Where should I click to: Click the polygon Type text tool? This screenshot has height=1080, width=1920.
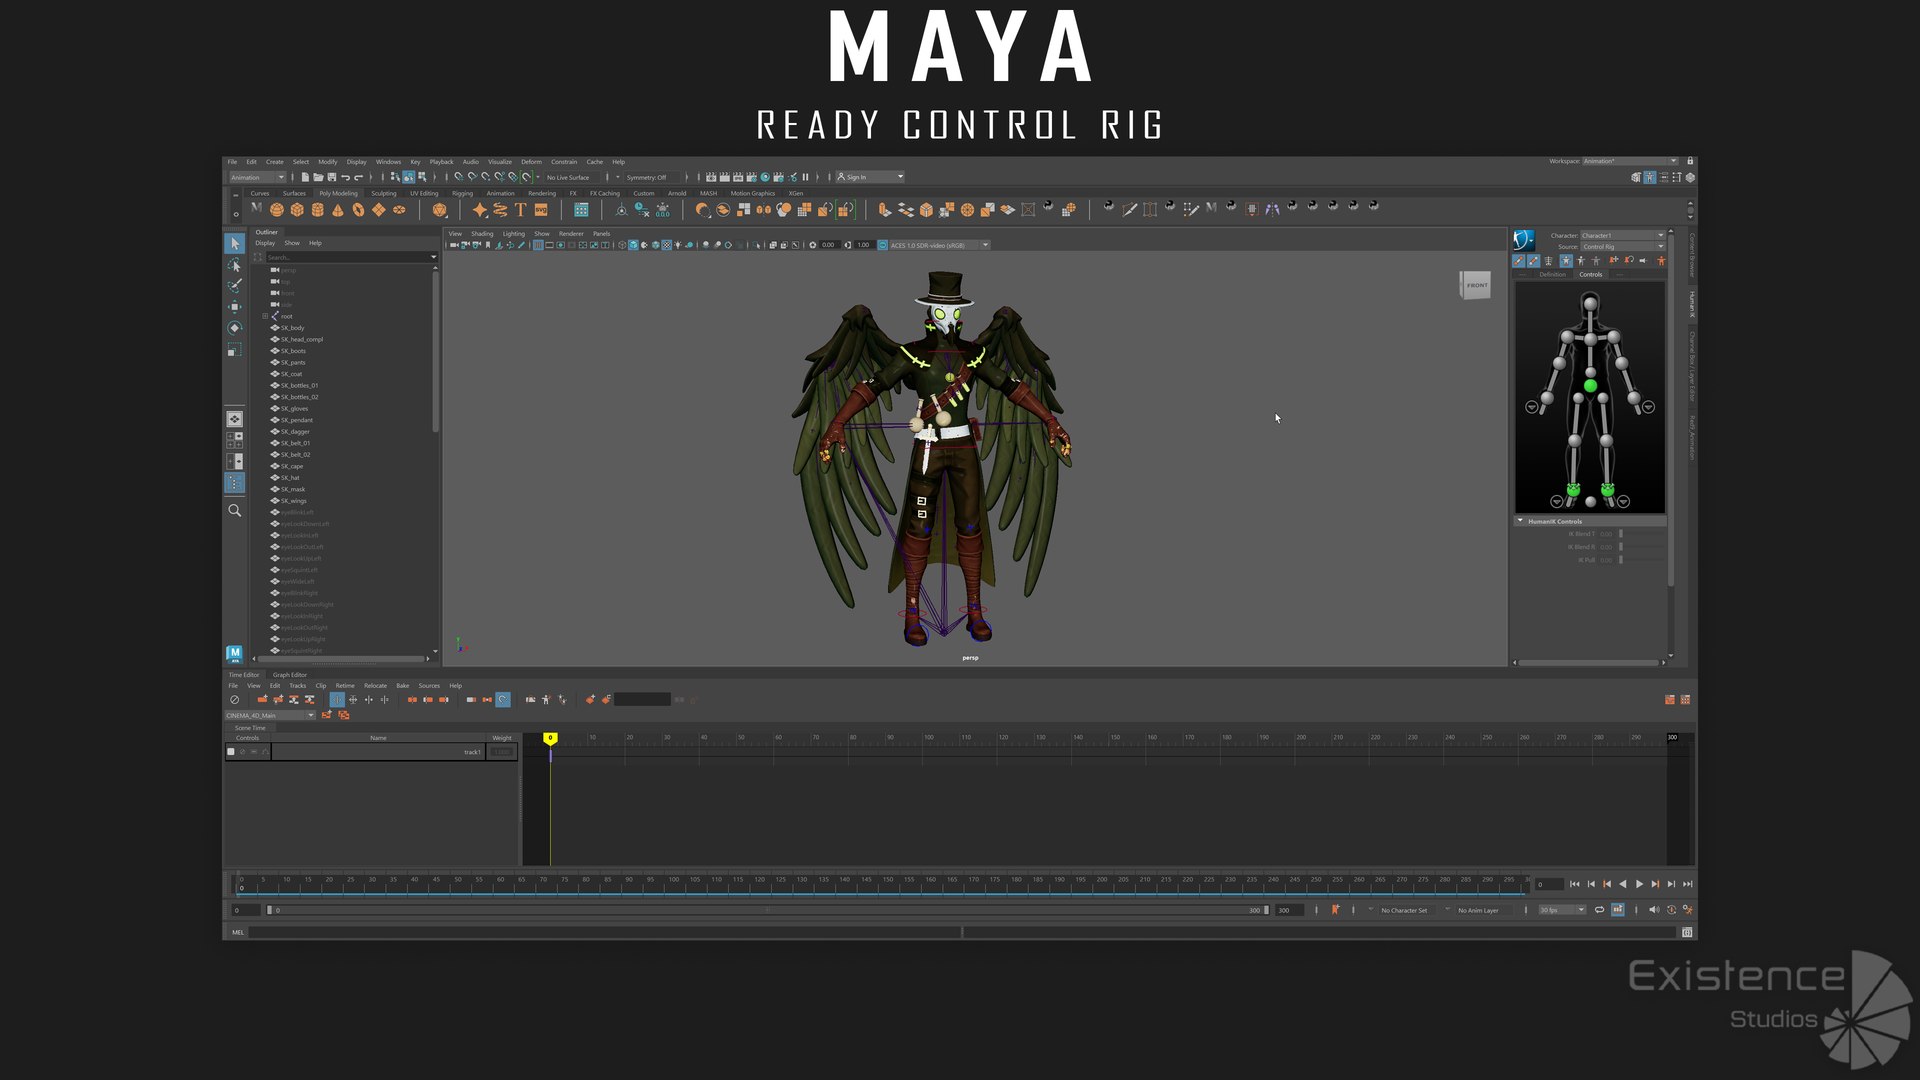(520, 209)
